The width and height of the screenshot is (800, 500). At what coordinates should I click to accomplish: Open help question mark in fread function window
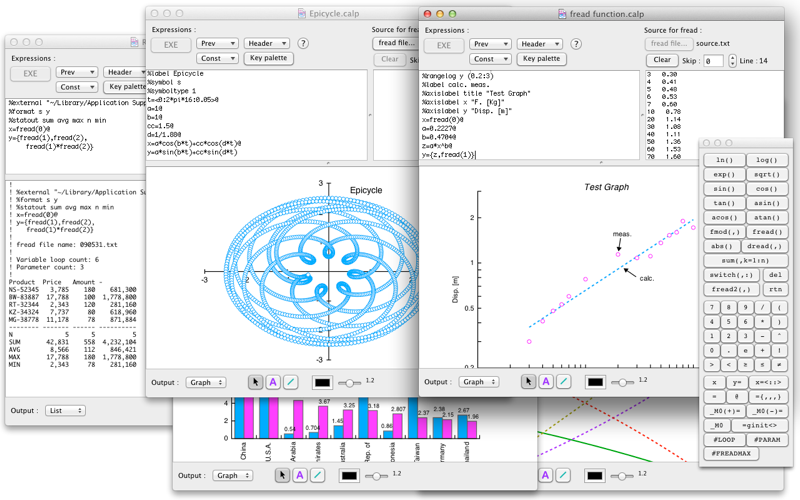[576, 44]
